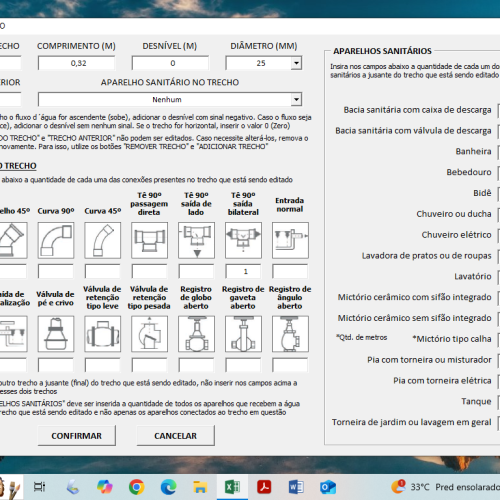
Task: Open Adobe Acrobat from the taskbar
Action: [264, 487]
